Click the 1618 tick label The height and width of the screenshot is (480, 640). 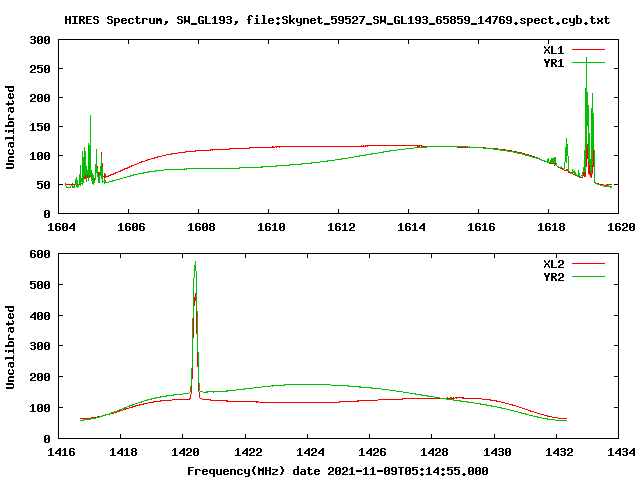coord(551,227)
